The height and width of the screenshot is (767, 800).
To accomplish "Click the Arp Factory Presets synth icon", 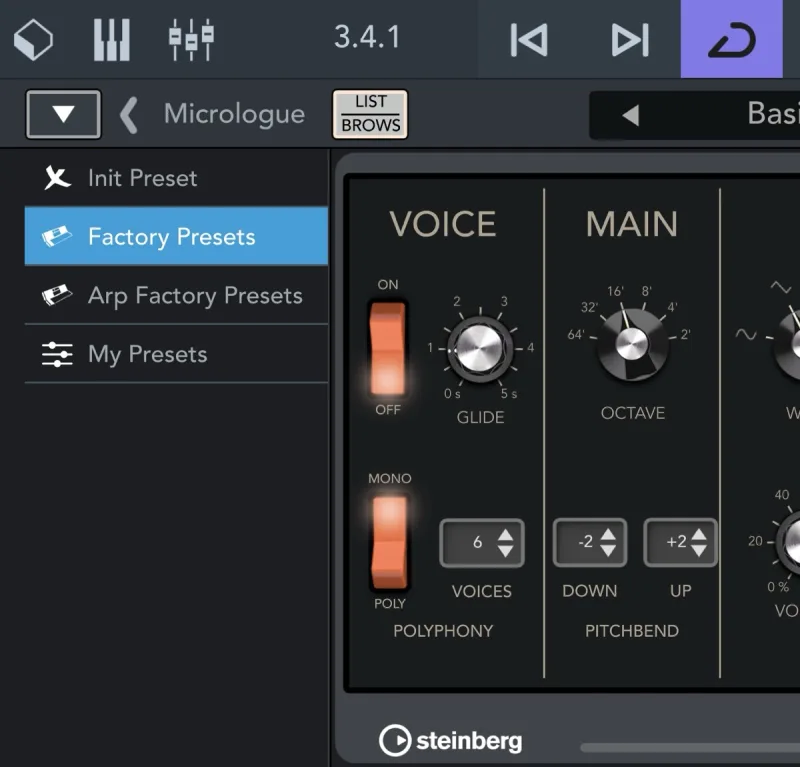I will click(57, 295).
